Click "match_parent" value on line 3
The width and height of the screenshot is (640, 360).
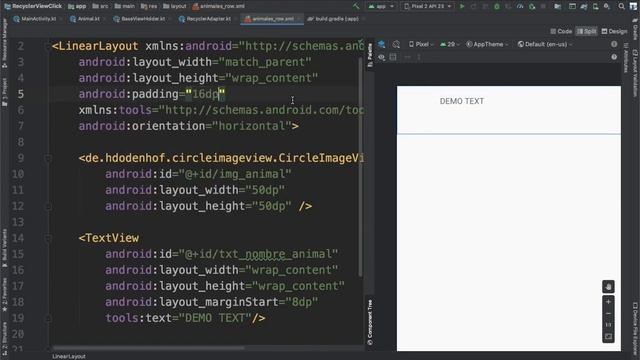click(x=265, y=62)
